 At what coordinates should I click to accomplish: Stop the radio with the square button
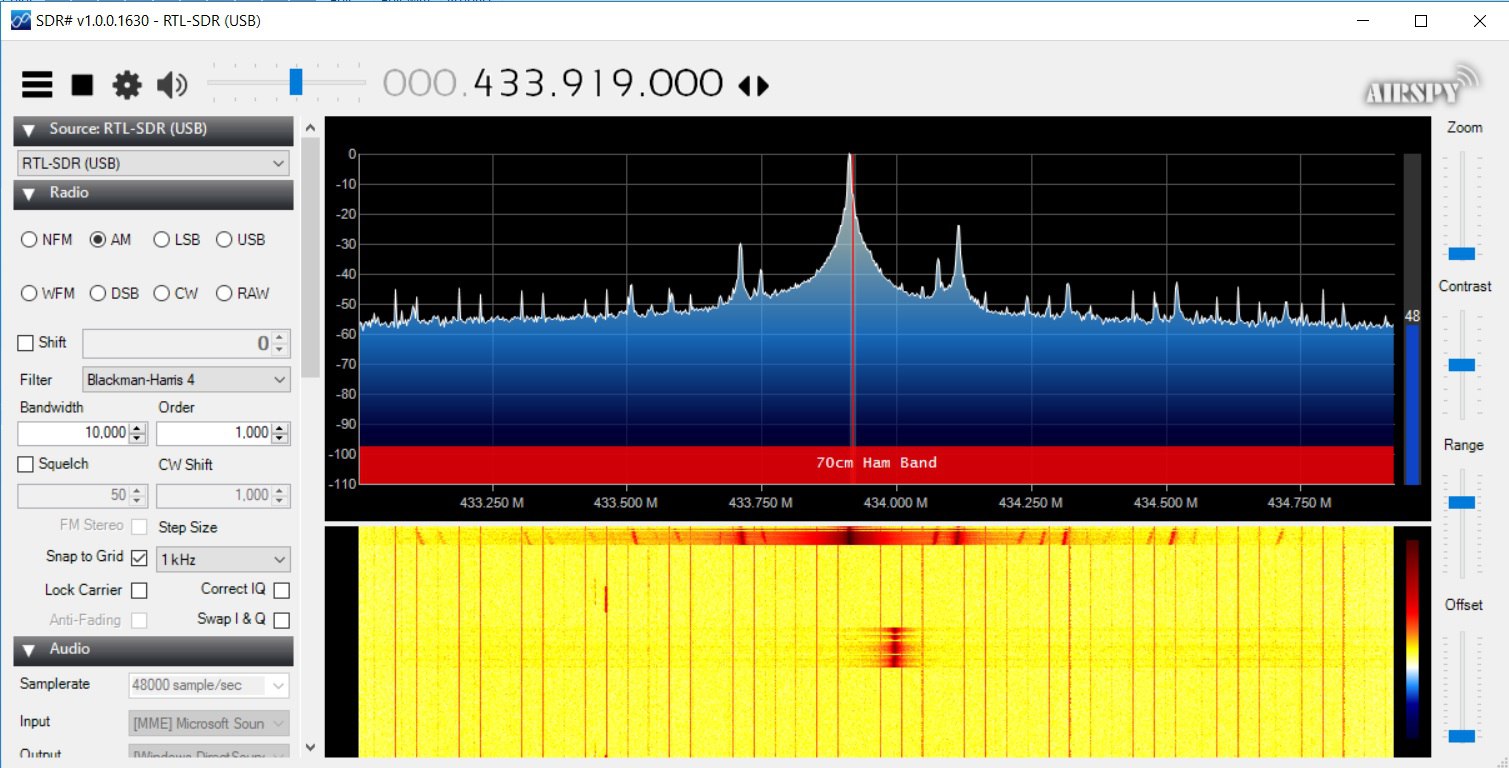82,86
